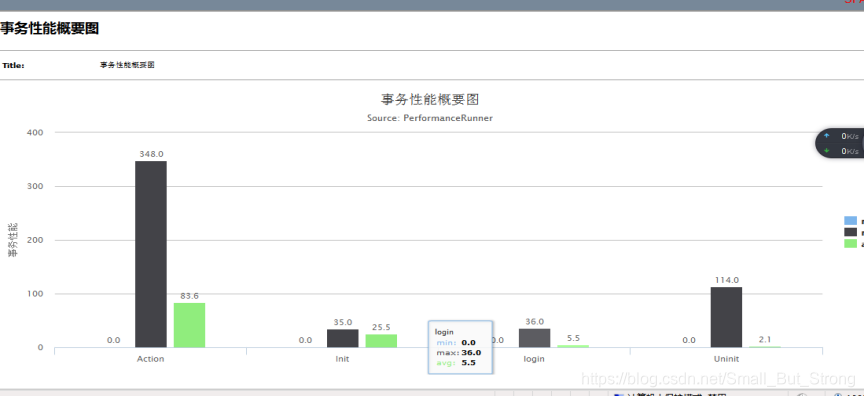
Task: Select the login max bar labeled 36.0
Action: [534, 338]
